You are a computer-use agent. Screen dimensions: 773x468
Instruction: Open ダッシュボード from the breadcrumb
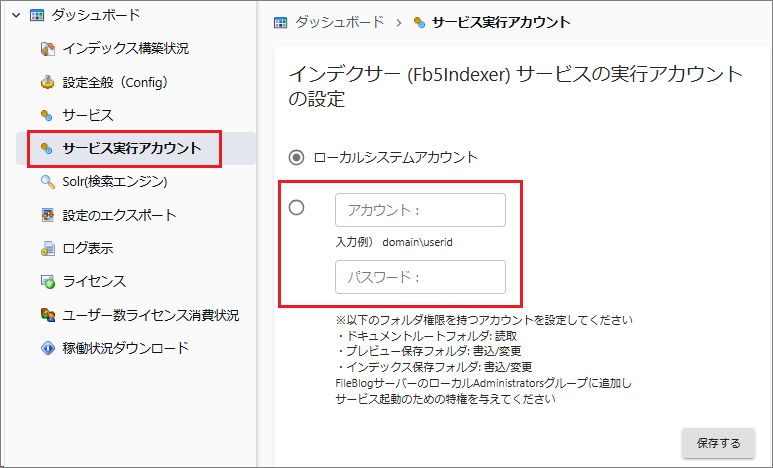pos(339,22)
